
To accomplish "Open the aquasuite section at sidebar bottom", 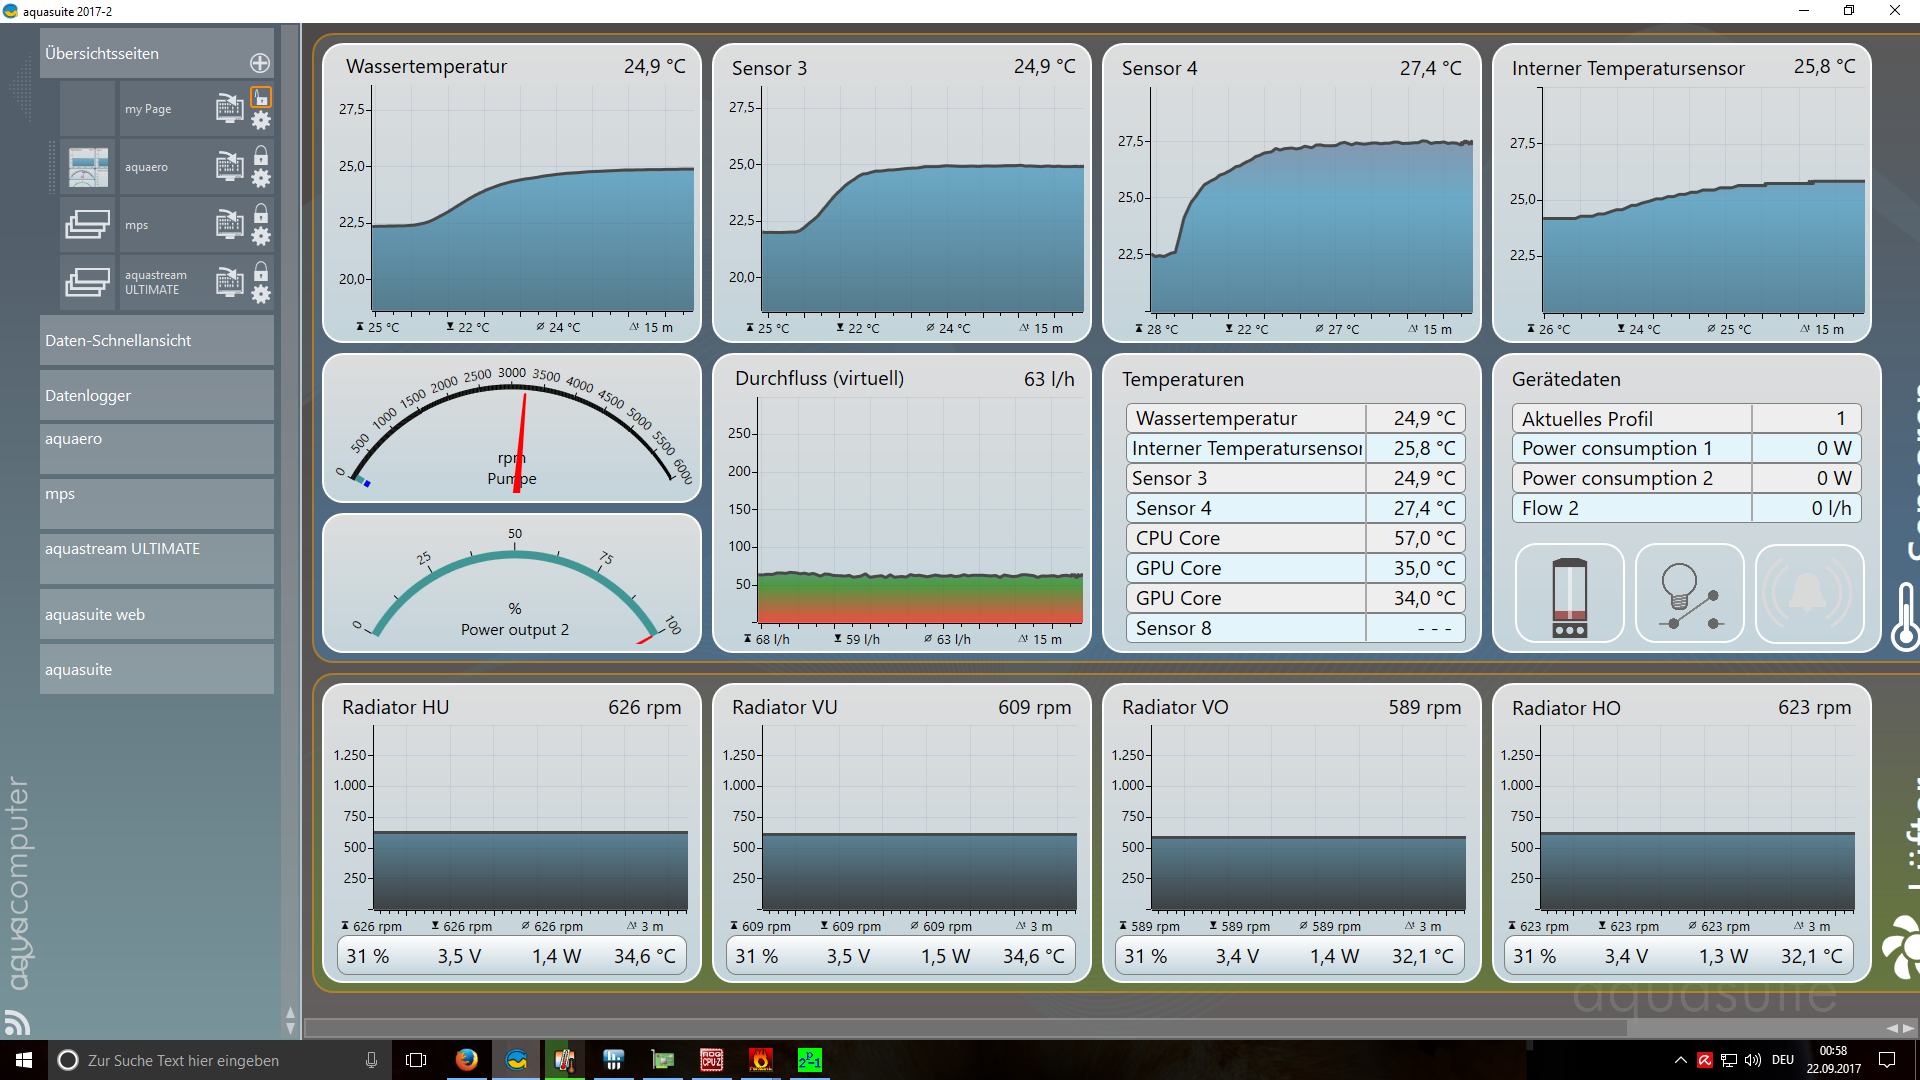I will point(157,670).
